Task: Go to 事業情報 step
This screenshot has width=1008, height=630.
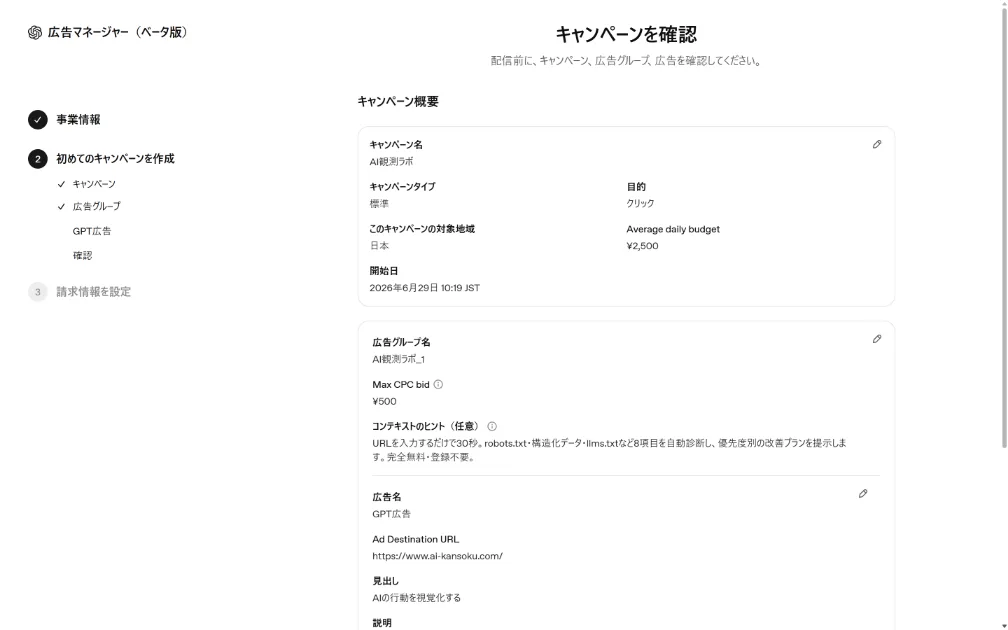Action: click(78, 120)
